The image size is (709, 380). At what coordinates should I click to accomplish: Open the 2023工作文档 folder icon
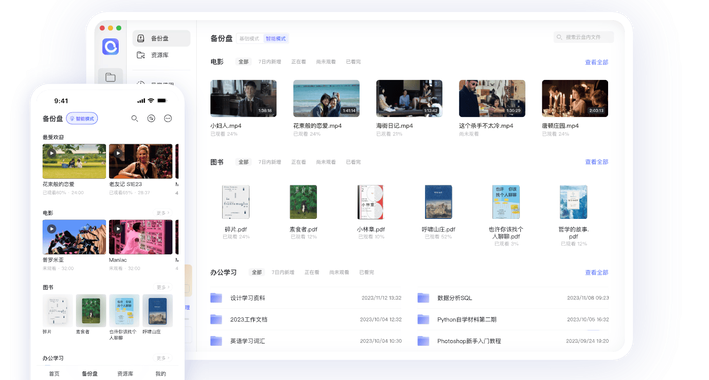pos(216,319)
